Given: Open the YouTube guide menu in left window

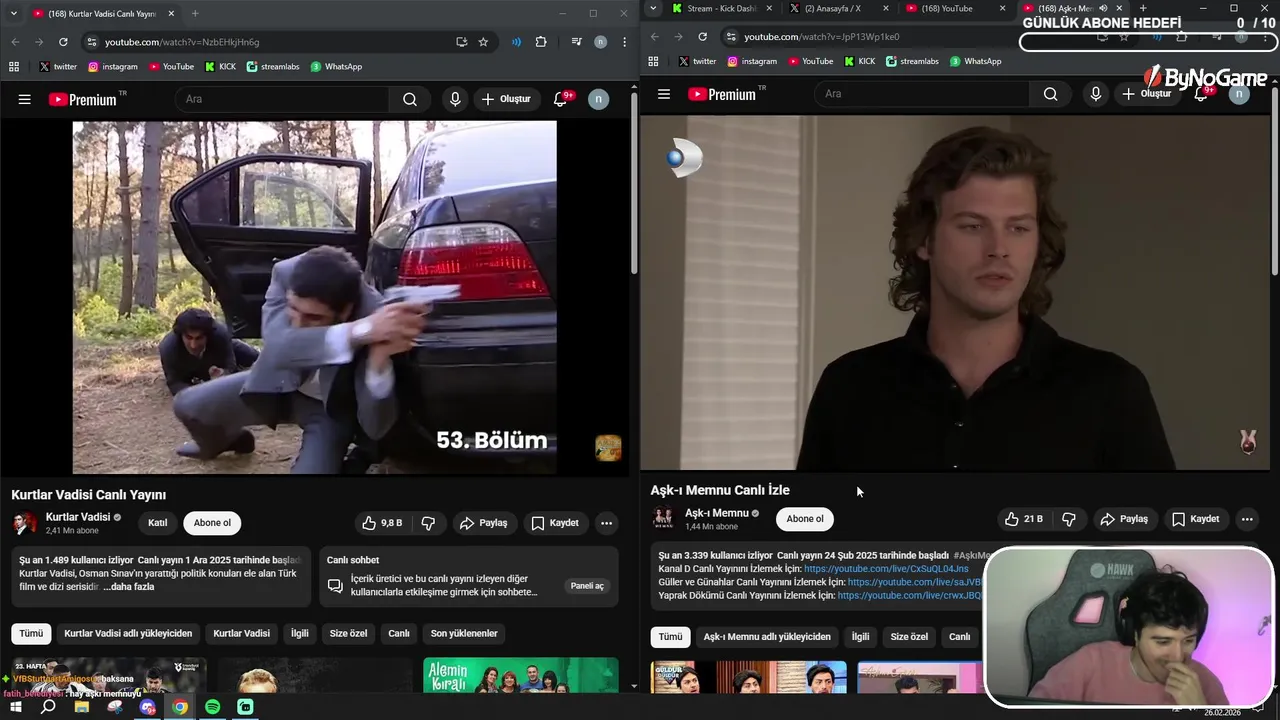Looking at the screenshot, I should point(25,99).
